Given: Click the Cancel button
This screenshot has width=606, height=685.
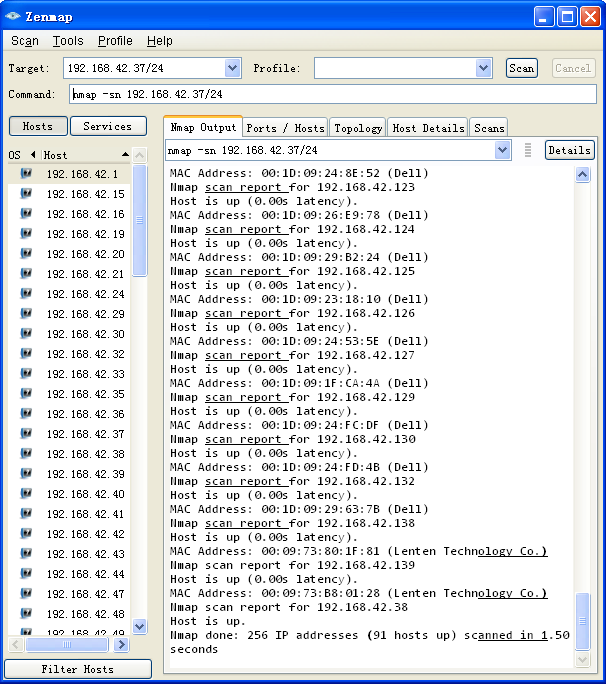Looking at the screenshot, I should (x=573, y=68).
